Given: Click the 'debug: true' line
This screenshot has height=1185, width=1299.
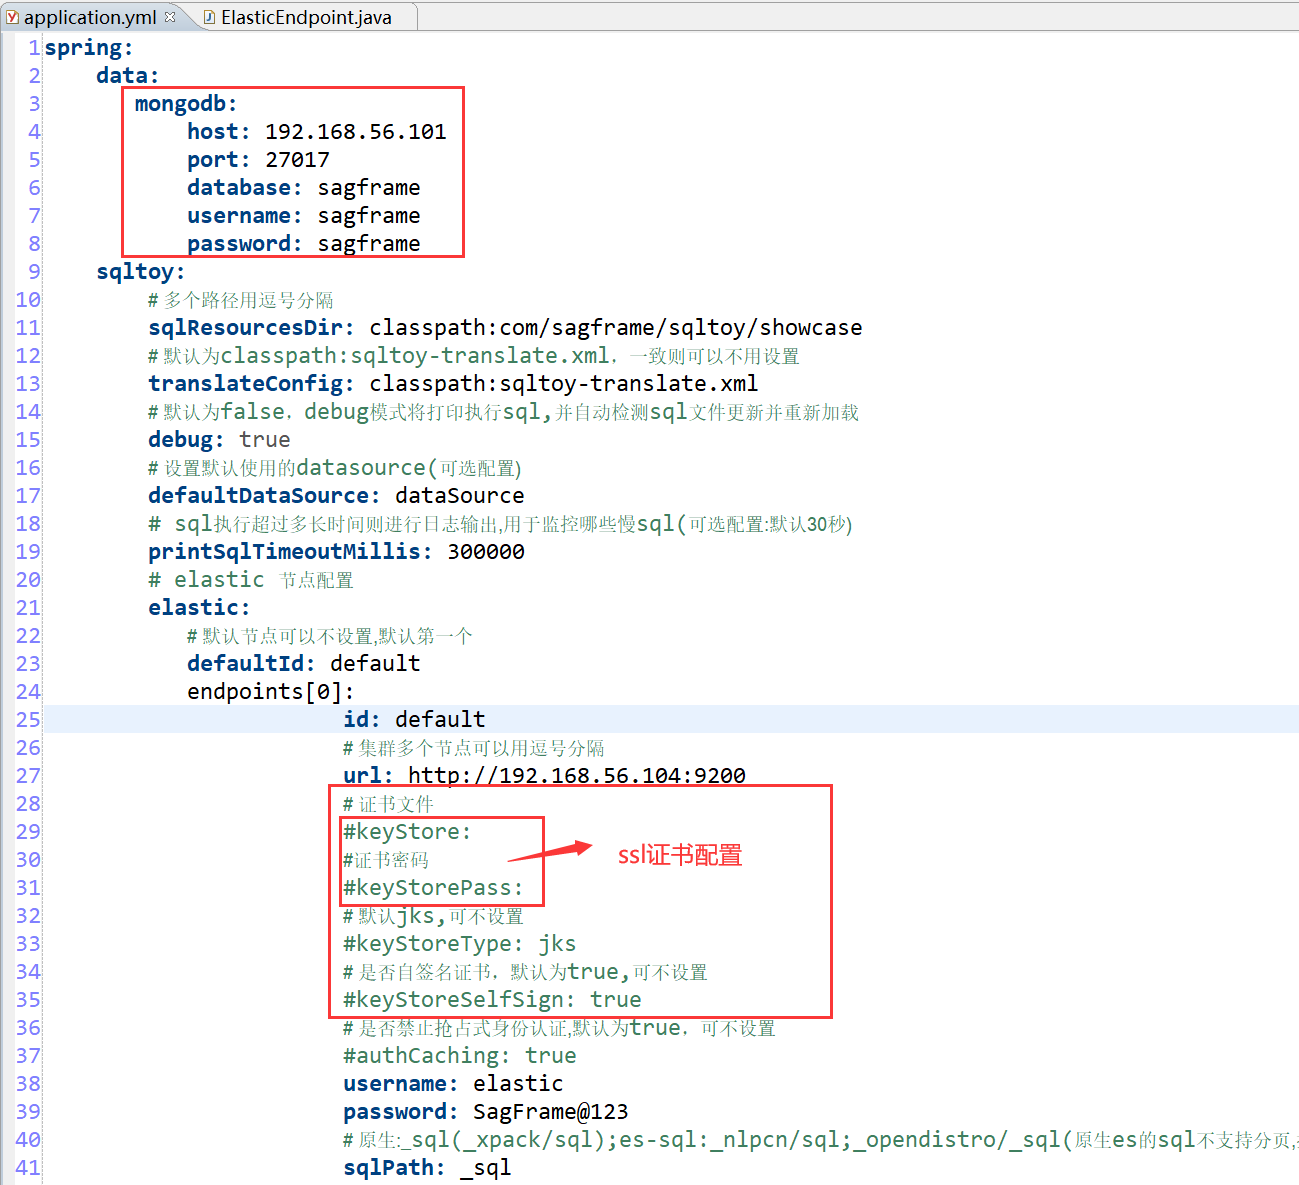Looking at the screenshot, I should tap(219, 440).
